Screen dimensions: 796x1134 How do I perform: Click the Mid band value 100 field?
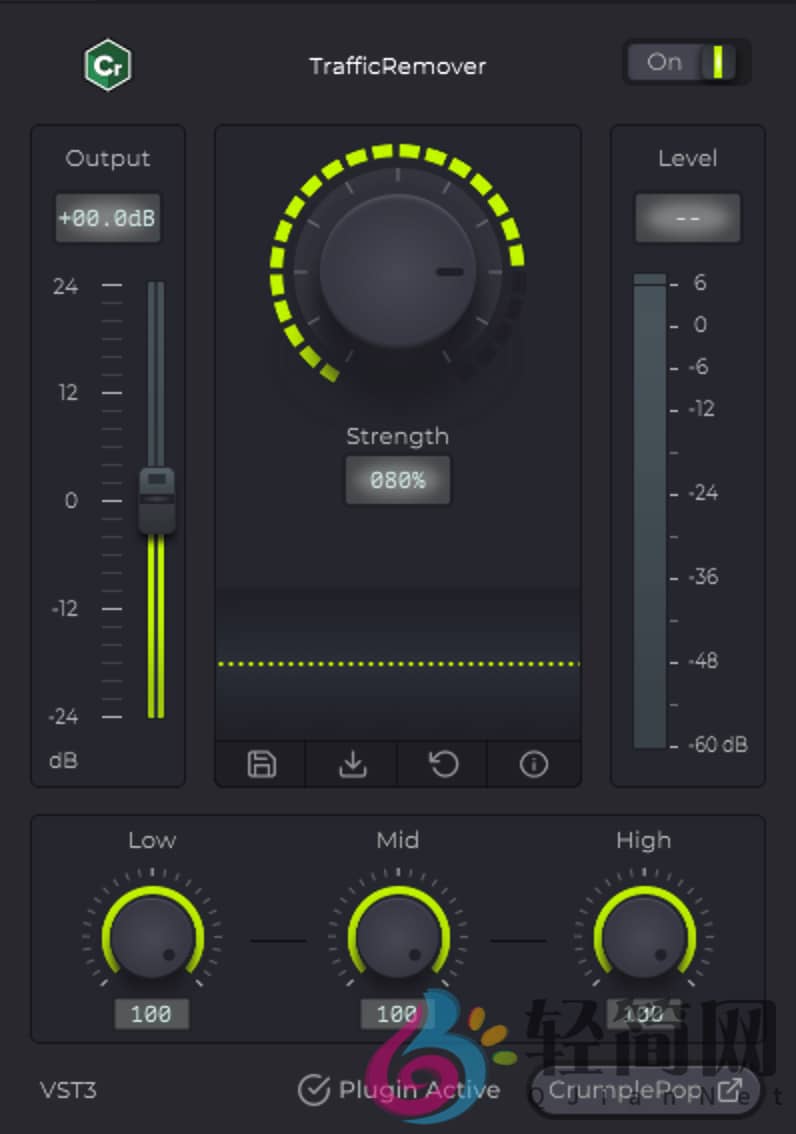tap(397, 1014)
